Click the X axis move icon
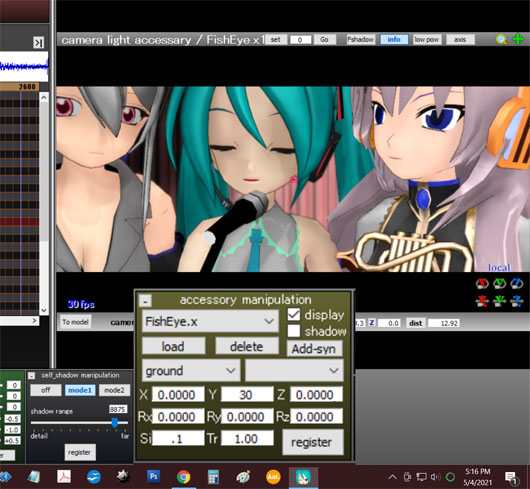Screen dimensions: 530x489 [x=482, y=300]
